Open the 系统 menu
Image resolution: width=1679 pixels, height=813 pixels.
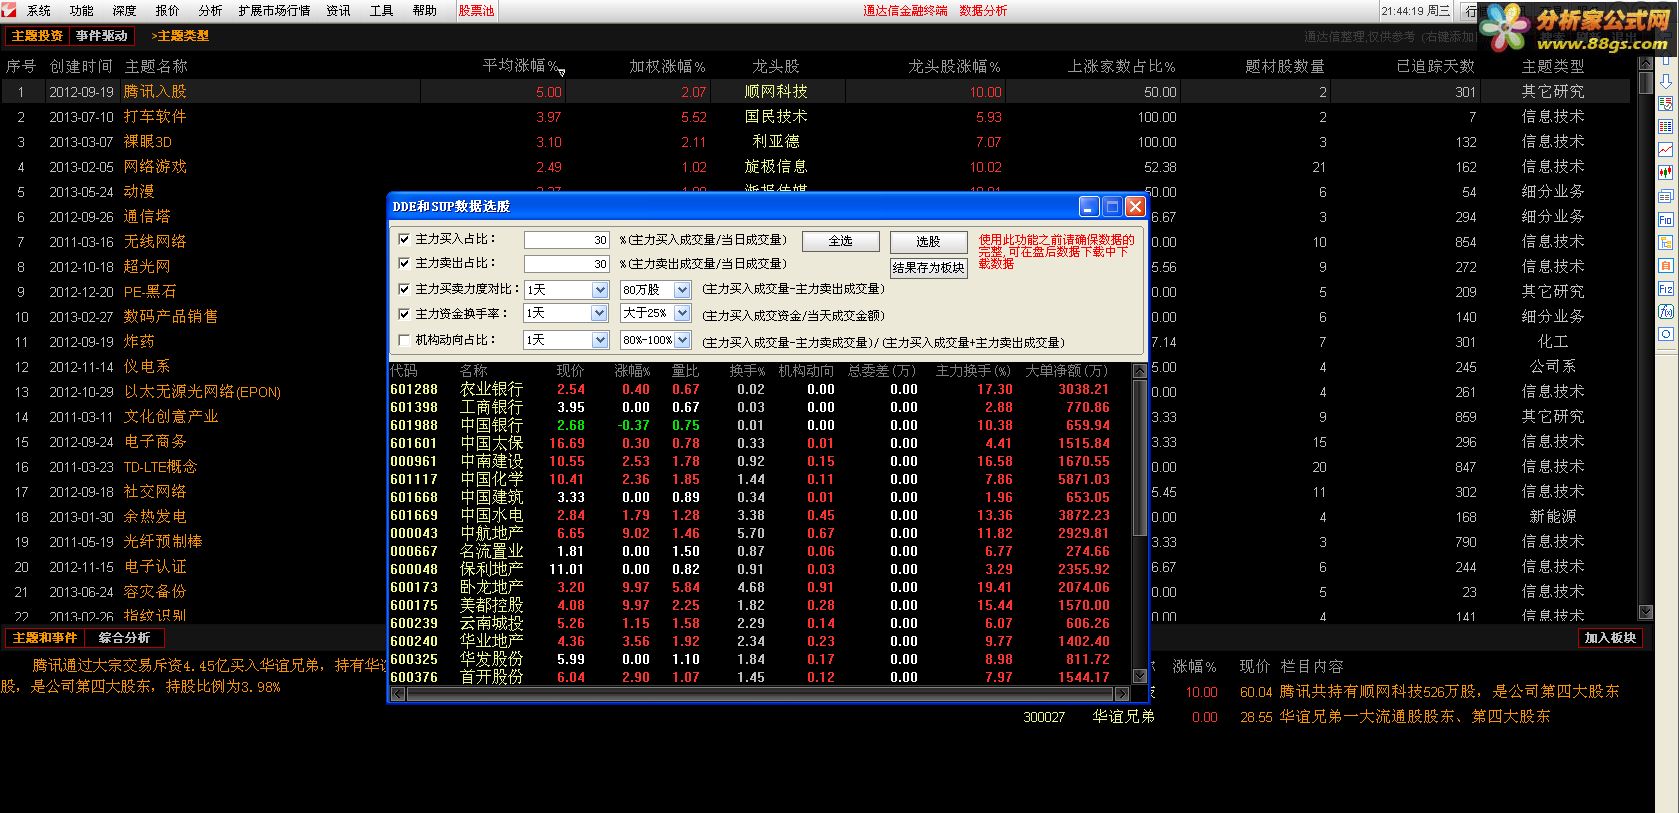(39, 11)
